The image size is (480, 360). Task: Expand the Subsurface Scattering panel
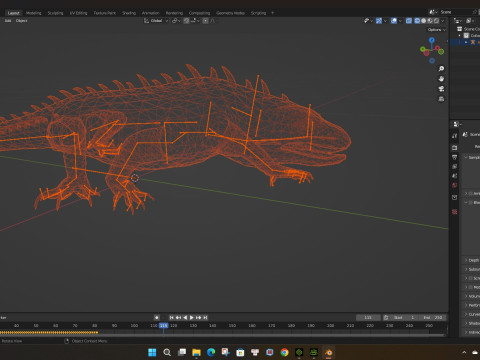(472, 269)
